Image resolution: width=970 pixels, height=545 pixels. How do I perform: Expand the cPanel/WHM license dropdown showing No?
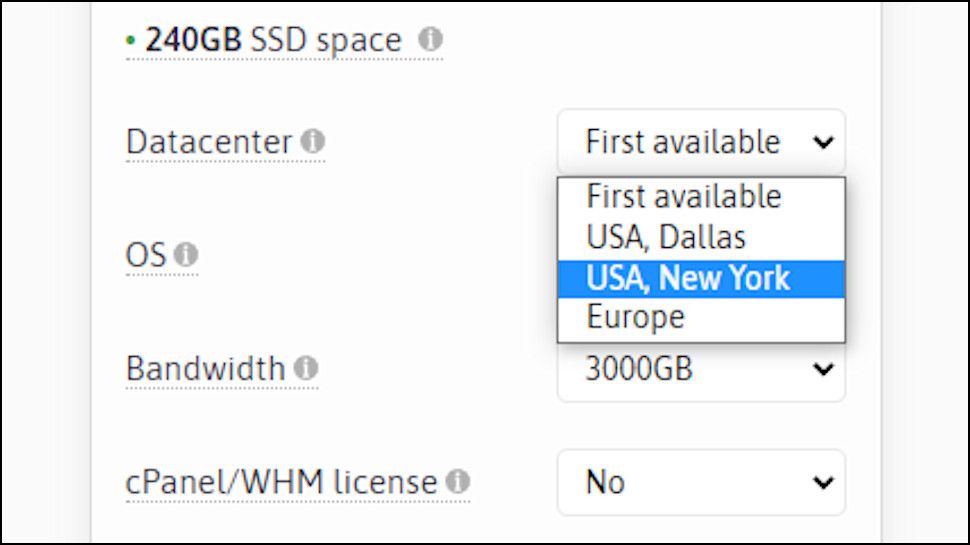click(x=700, y=483)
